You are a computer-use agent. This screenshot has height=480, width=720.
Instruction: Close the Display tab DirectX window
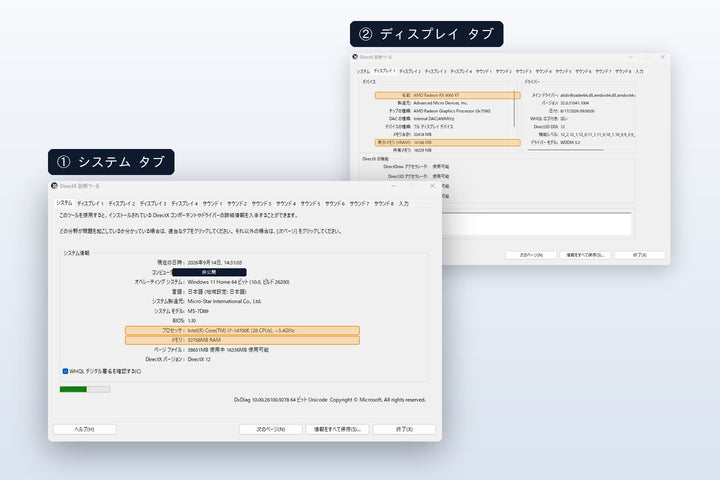tap(662, 57)
